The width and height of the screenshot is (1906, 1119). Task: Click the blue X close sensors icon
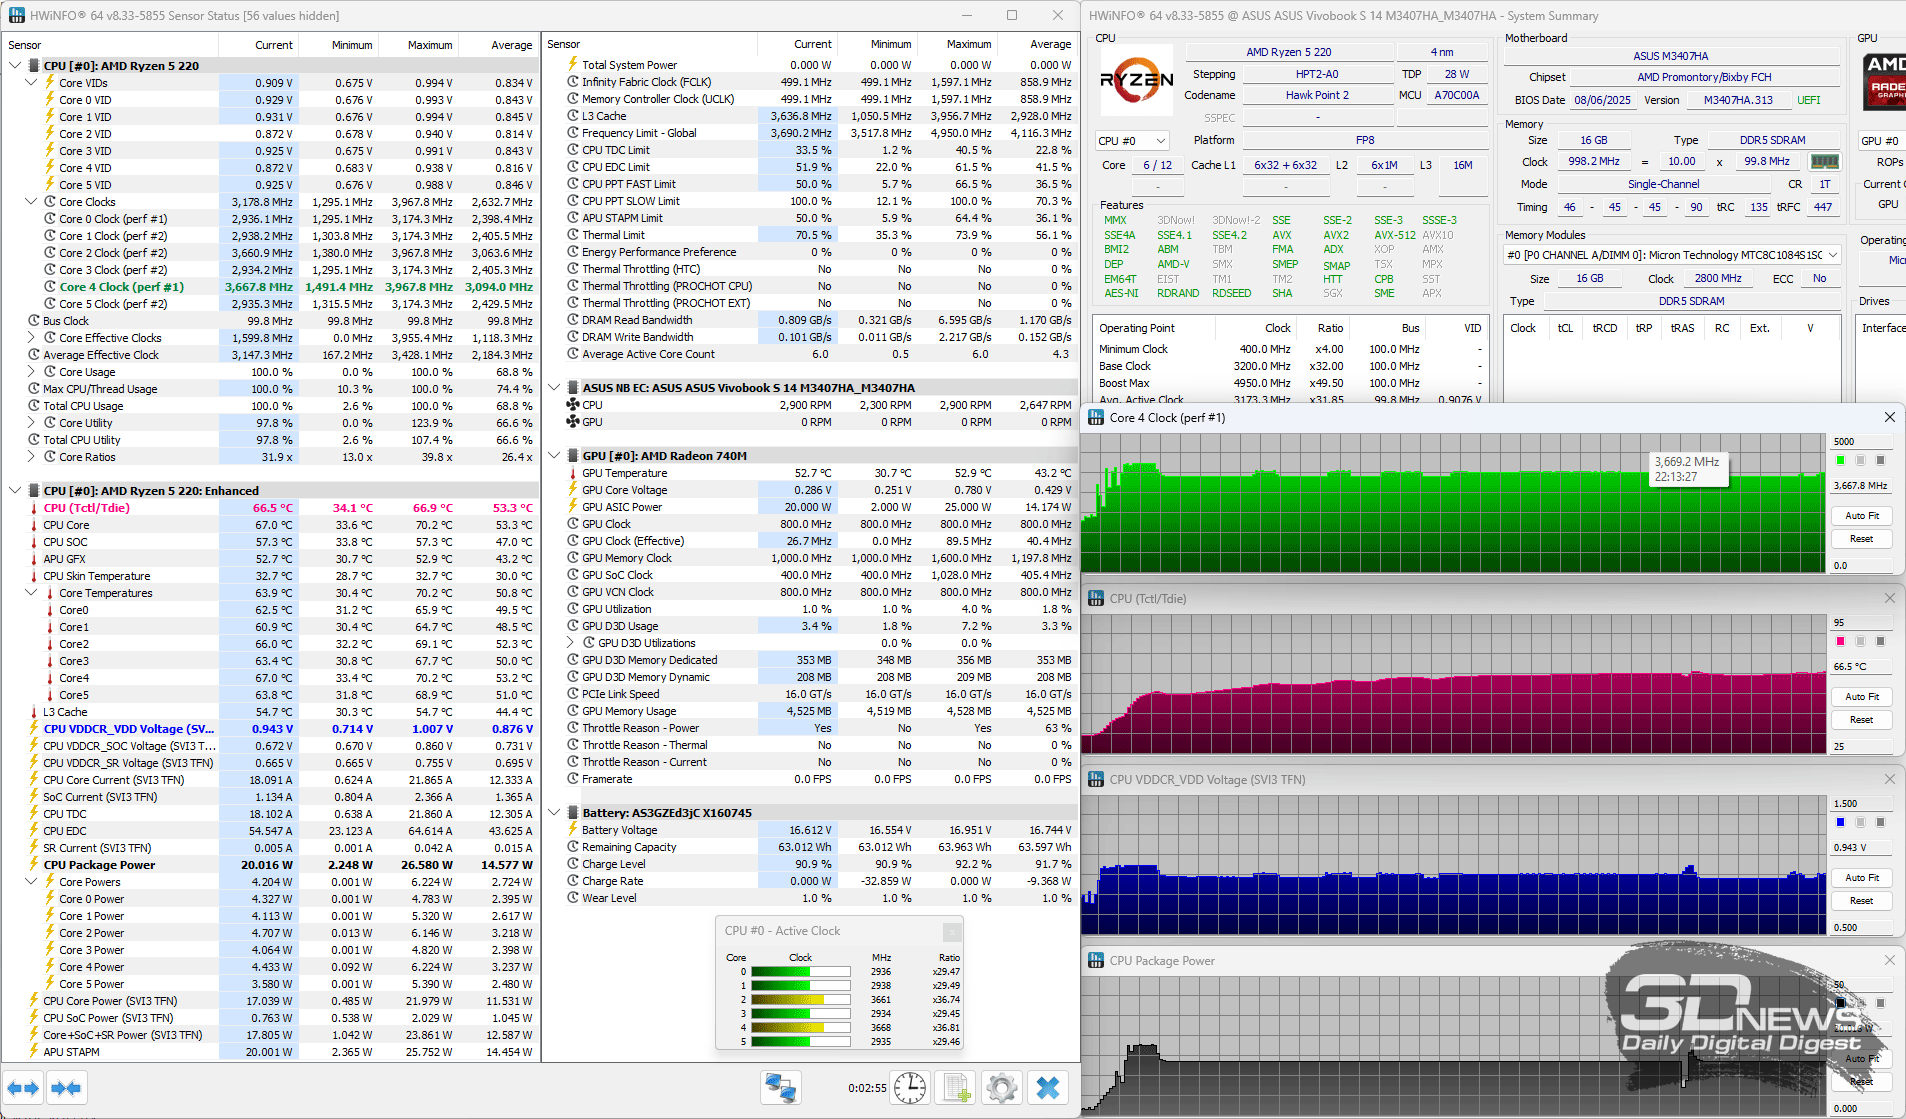(1047, 1088)
